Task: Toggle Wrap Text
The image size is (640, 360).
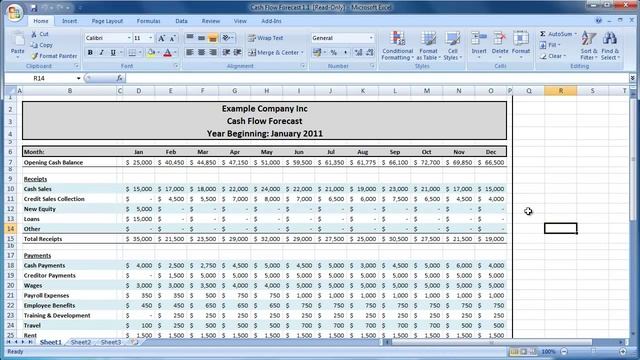Action: tap(265, 38)
